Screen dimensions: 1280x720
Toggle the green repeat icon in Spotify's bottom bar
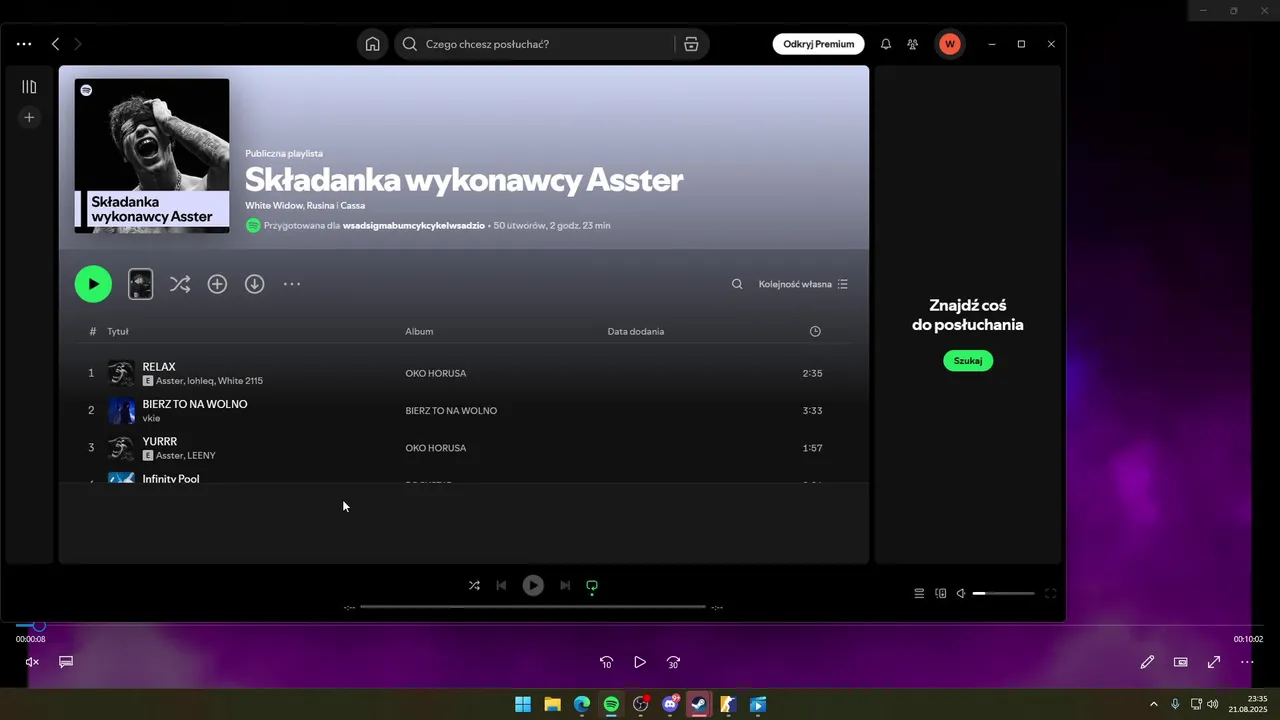592,586
